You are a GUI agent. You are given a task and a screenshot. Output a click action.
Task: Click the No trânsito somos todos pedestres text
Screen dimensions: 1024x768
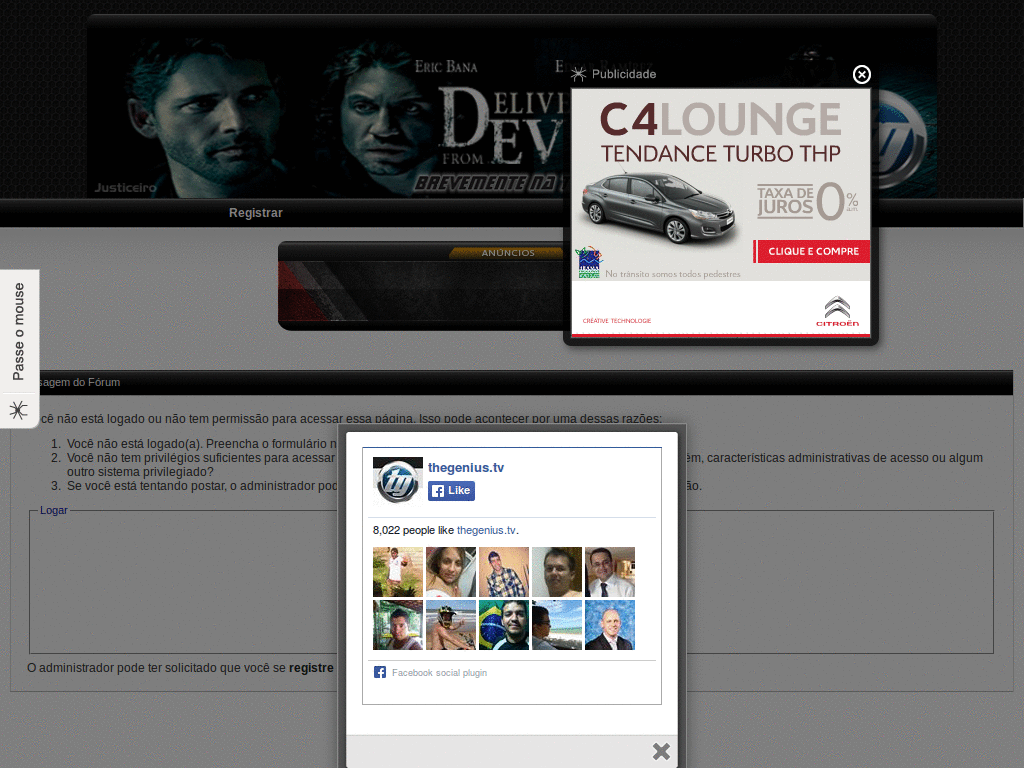[x=673, y=274]
